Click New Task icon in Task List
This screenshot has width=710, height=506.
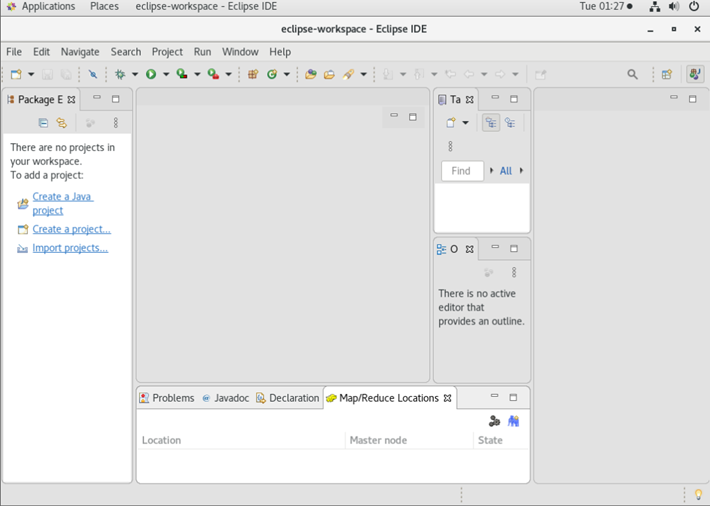click(451, 123)
